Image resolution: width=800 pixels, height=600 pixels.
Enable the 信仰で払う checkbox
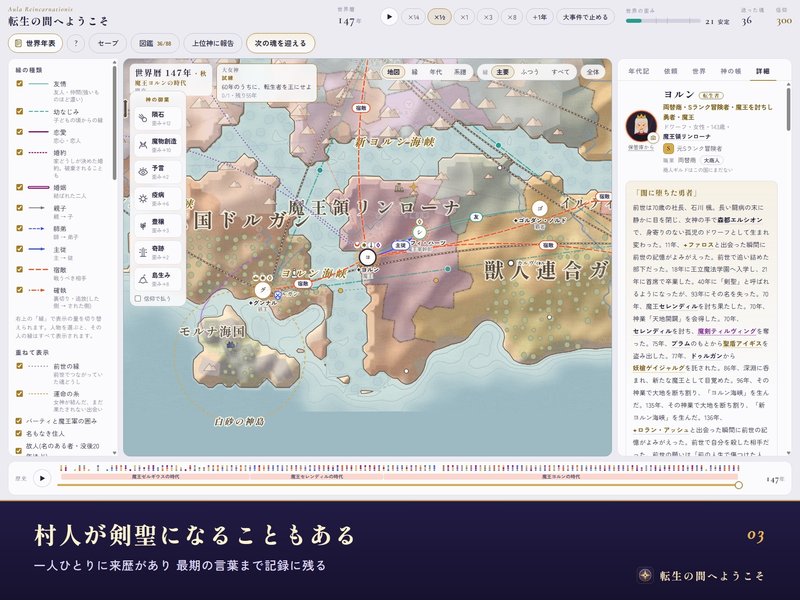click(x=138, y=298)
